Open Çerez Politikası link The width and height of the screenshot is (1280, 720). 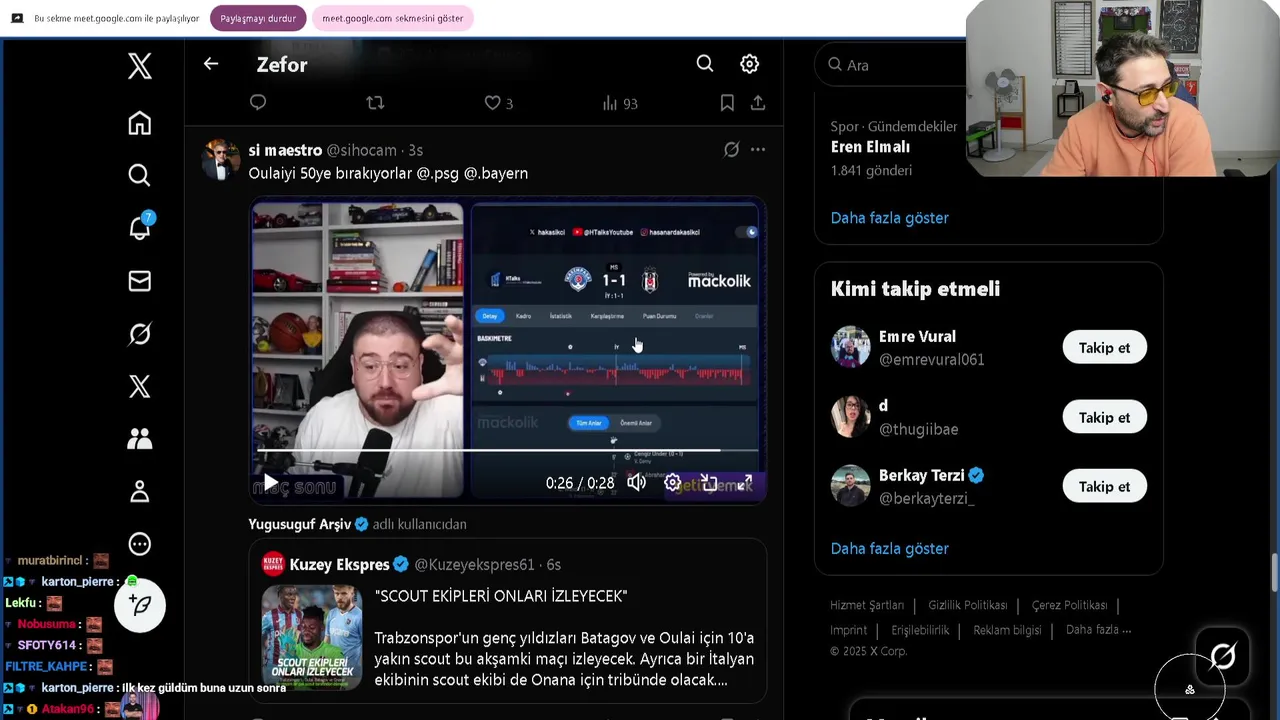[x=1069, y=605]
